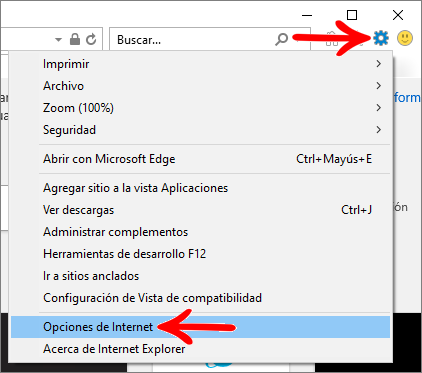Choose Abrir con Microsoft Edge
Image resolution: width=422 pixels, height=373 pixels.
click(x=200, y=159)
